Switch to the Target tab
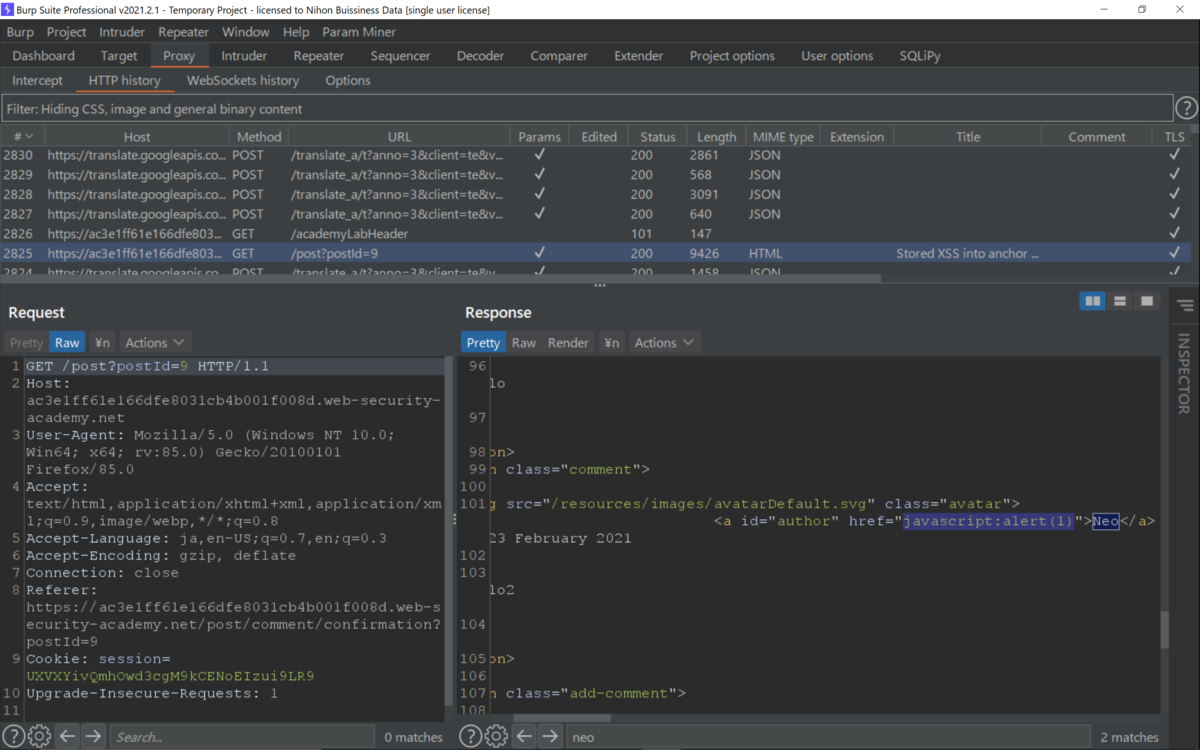The width and height of the screenshot is (1200, 750). [x=119, y=56]
